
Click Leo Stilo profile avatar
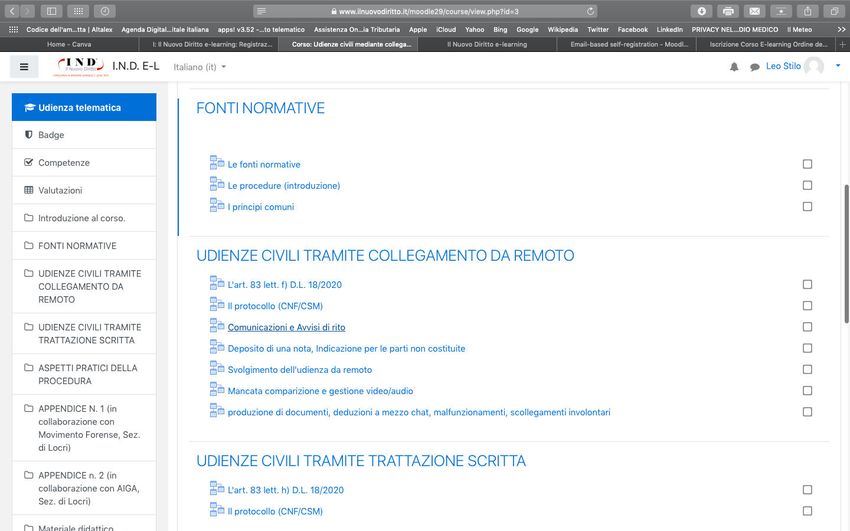814,66
